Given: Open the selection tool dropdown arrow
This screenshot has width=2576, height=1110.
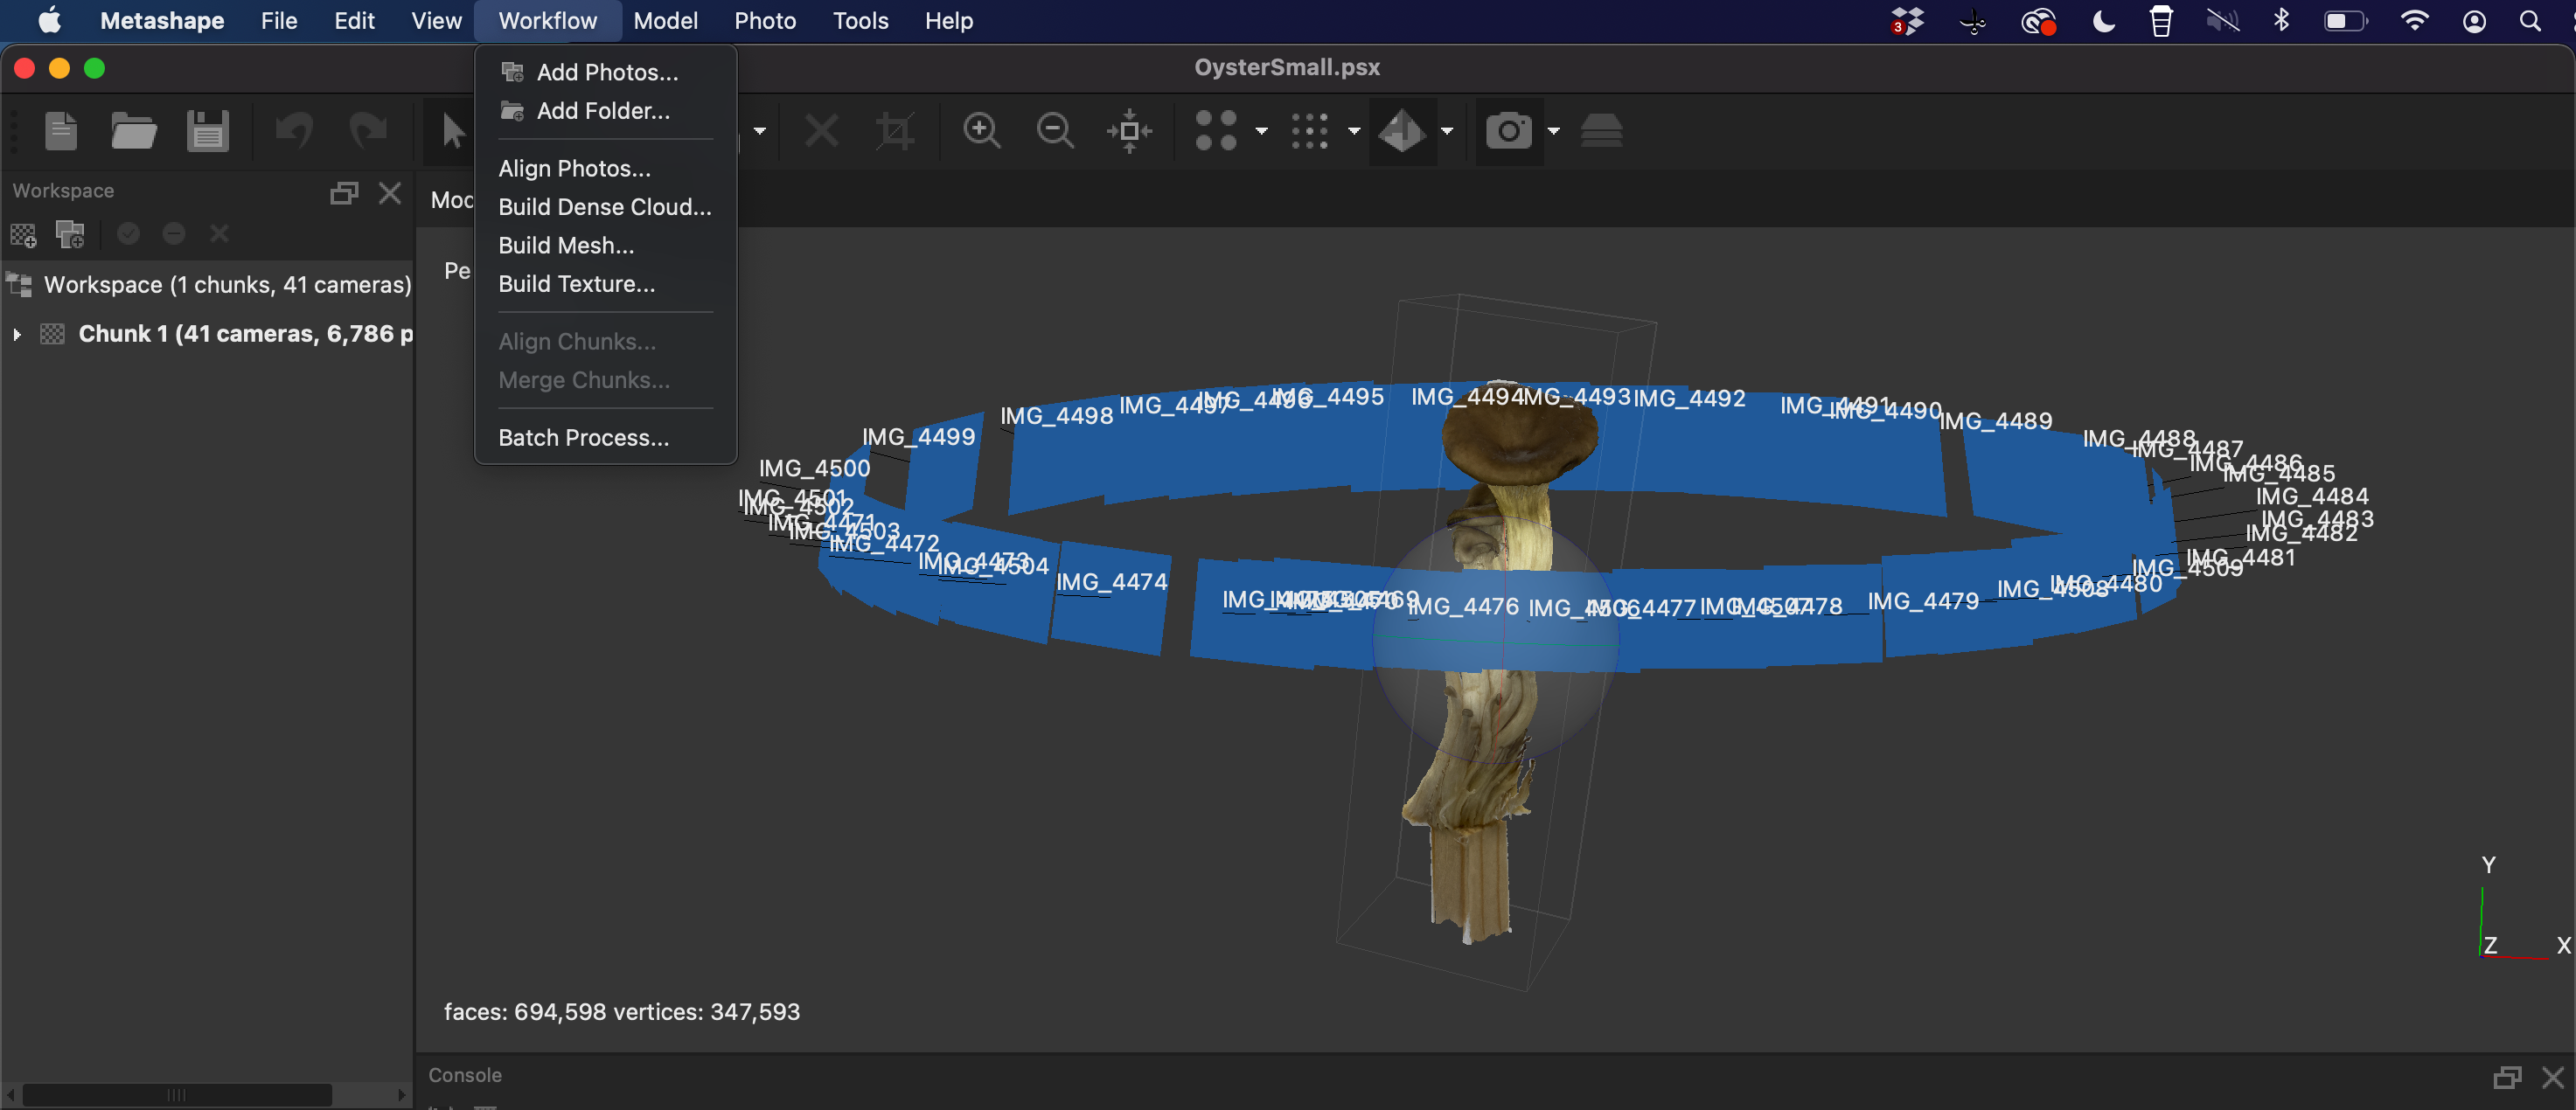Looking at the screenshot, I should click(x=760, y=131).
